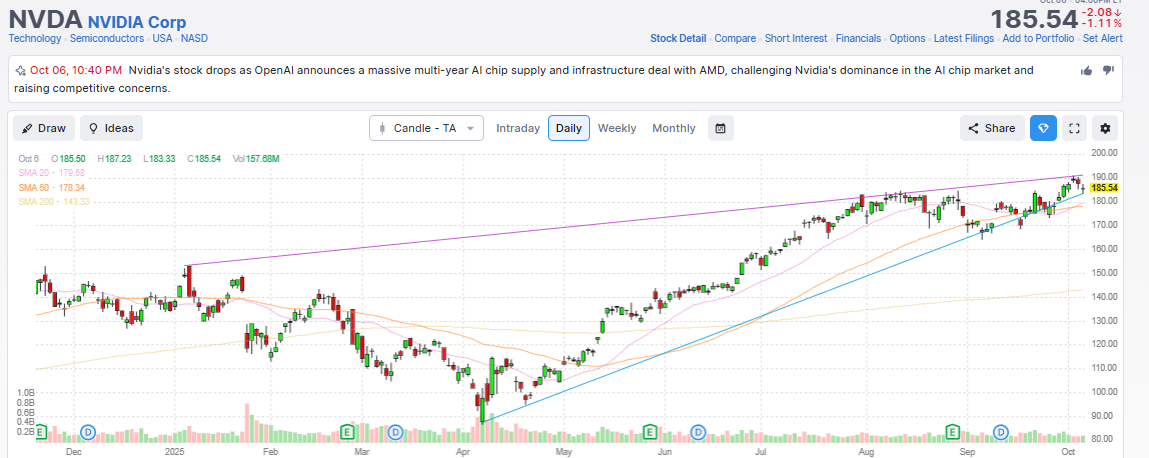The width and height of the screenshot is (1149, 458).
Task: Click the -1.11% change value
Action: tap(1101, 23)
